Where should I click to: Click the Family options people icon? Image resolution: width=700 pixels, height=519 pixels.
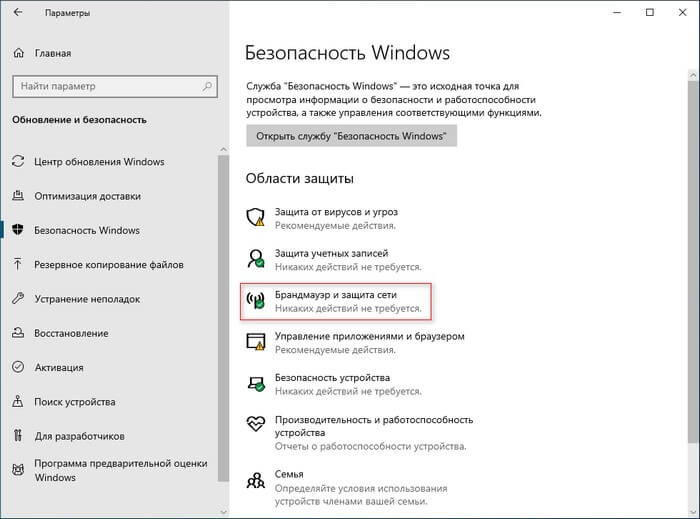pyautogui.click(x=256, y=480)
